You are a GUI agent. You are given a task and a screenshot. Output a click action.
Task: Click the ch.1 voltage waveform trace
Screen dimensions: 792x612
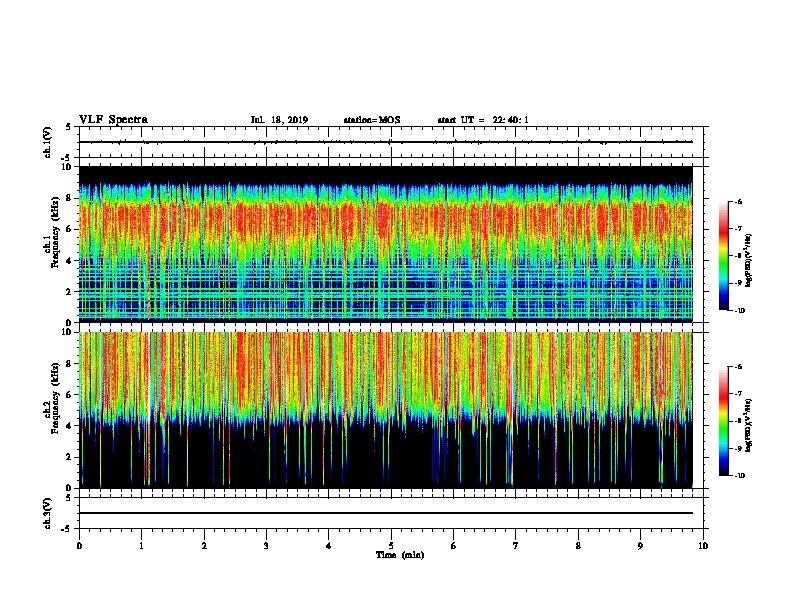point(386,142)
